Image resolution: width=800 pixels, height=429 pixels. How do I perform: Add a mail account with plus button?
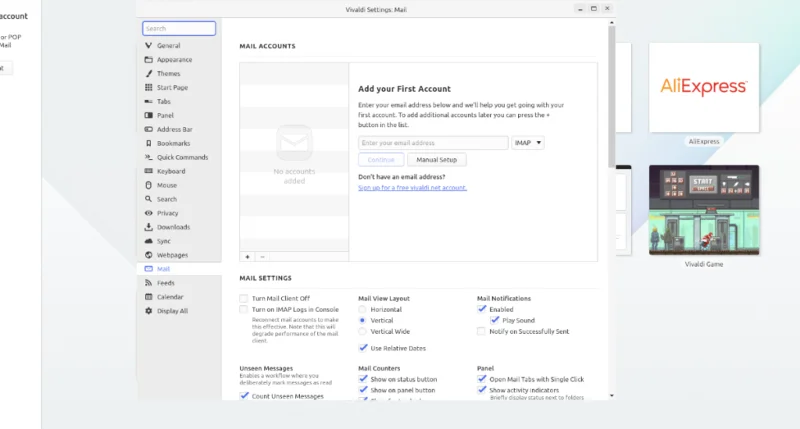[247, 257]
